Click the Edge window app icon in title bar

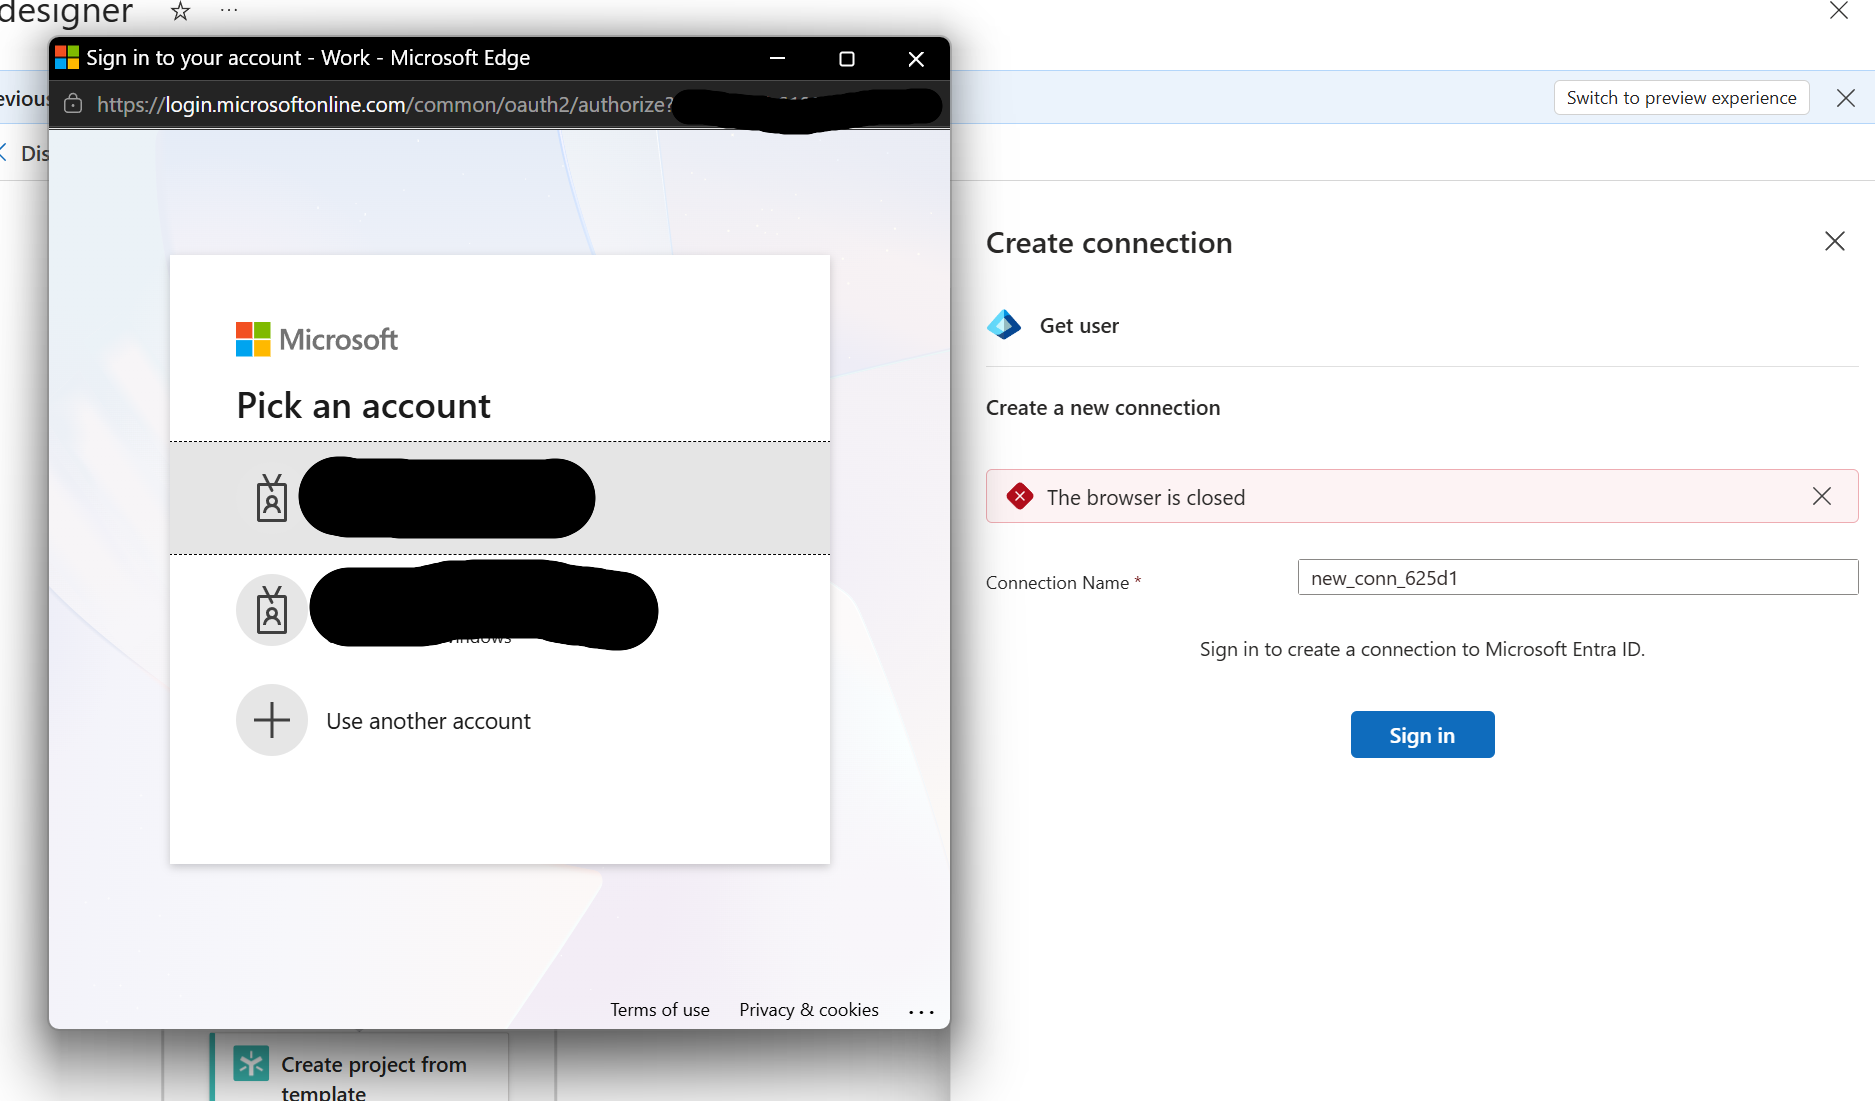click(x=67, y=57)
